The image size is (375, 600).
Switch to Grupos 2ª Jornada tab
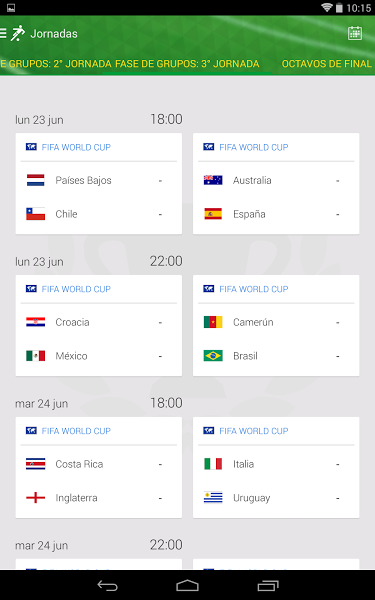point(56,64)
